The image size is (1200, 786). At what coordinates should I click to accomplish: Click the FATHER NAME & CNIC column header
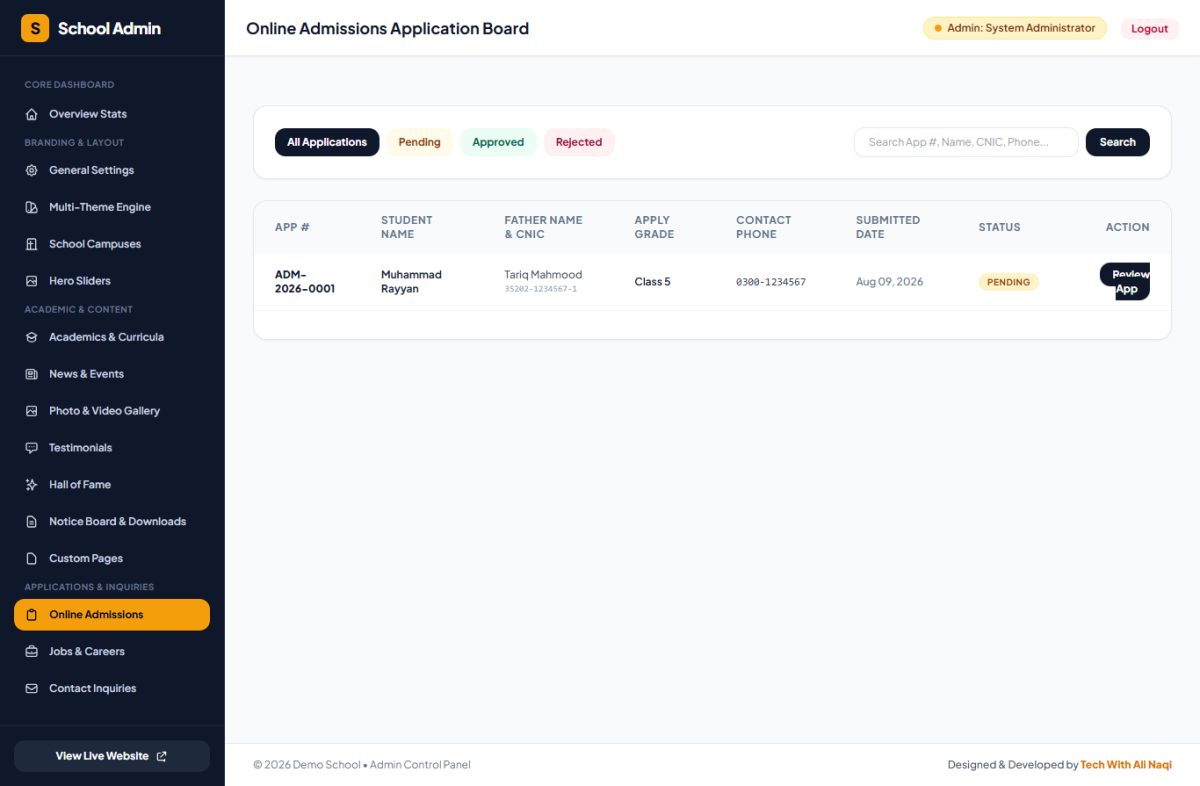pyautogui.click(x=543, y=227)
